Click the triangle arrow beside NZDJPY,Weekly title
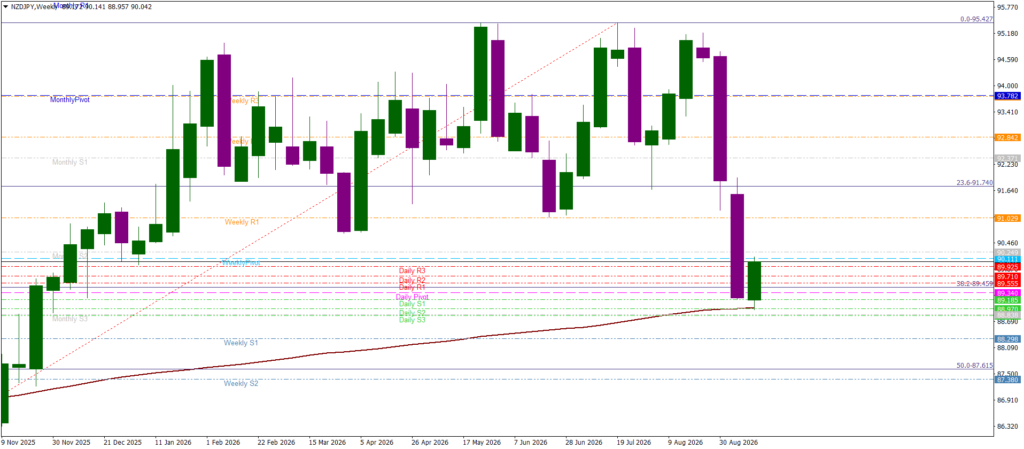This screenshot has height=449, width=1024. 5,5
